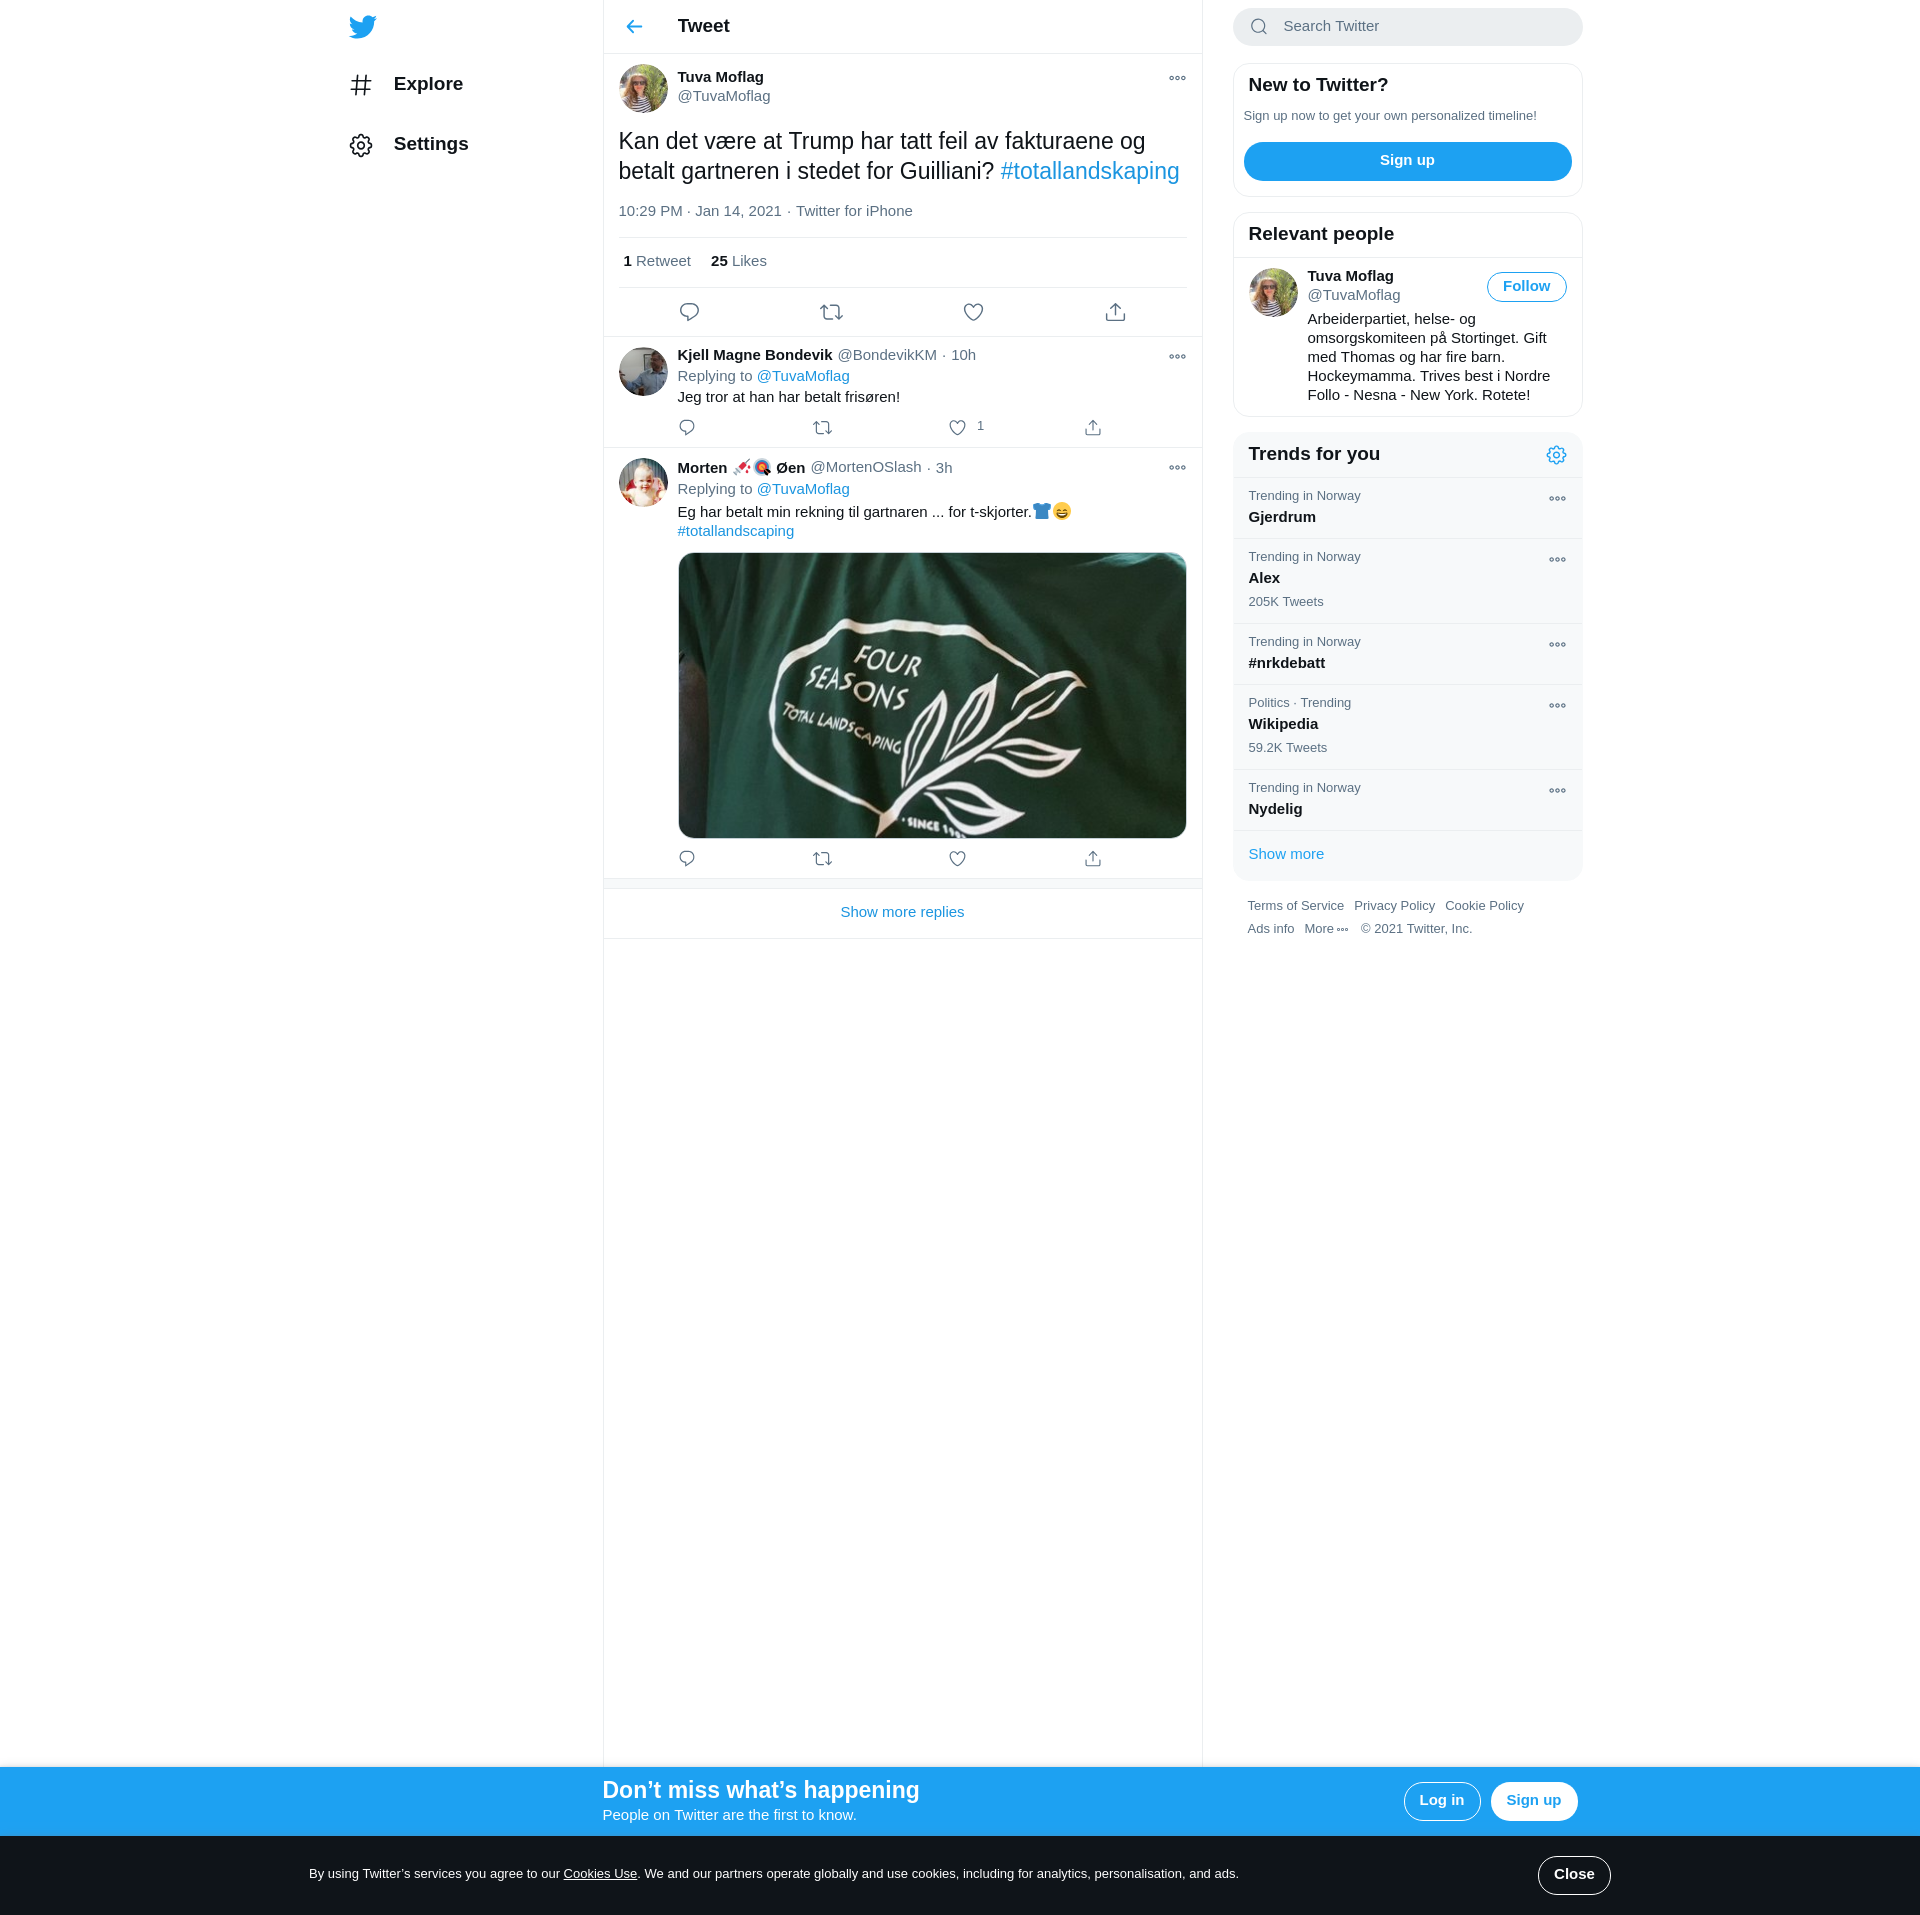Retweet Kjell Magne Bondevik's reply
This screenshot has width=1920, height=1915.
(822, 427)
